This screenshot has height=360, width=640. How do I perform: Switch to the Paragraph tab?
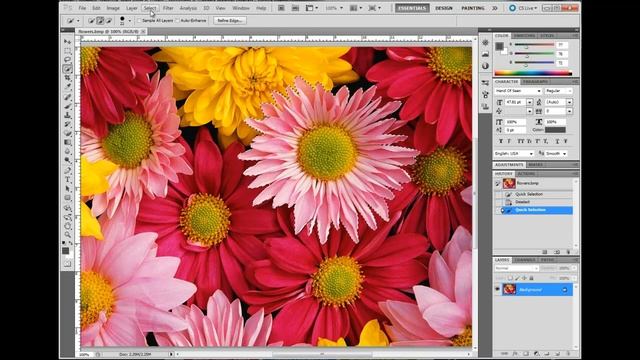[x=536, y=82]
